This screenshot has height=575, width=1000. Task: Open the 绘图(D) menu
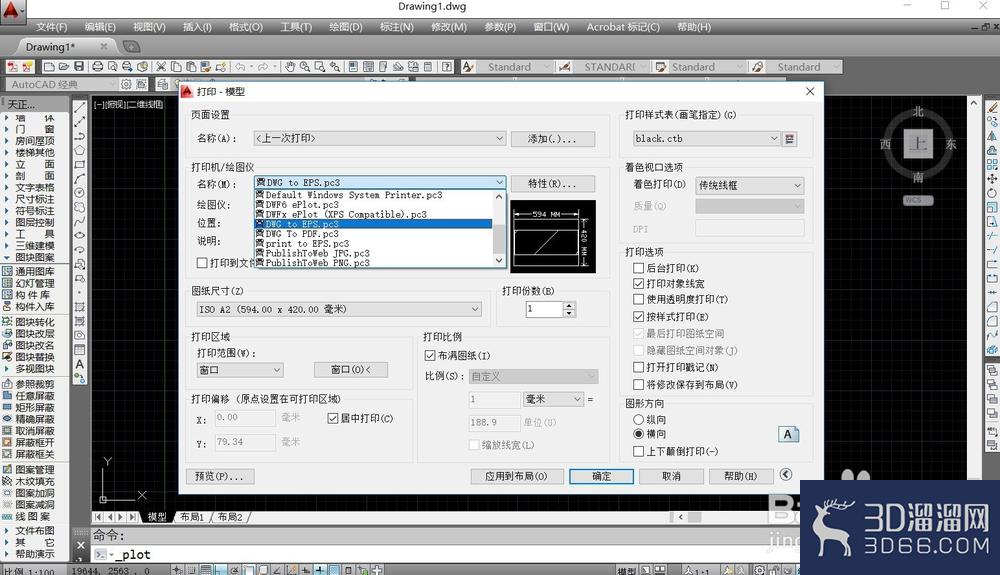pyautogui.click(x=346, y=27)
